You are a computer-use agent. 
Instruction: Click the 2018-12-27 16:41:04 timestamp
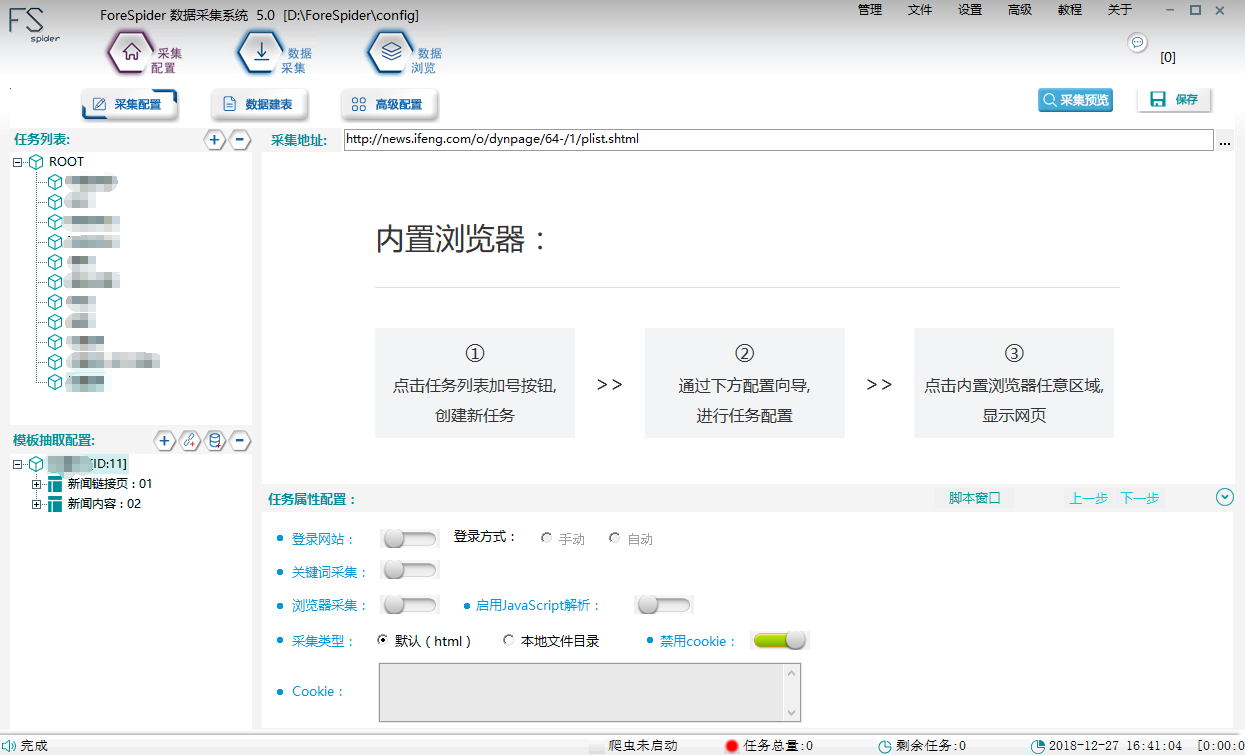tap(1115, 746)
